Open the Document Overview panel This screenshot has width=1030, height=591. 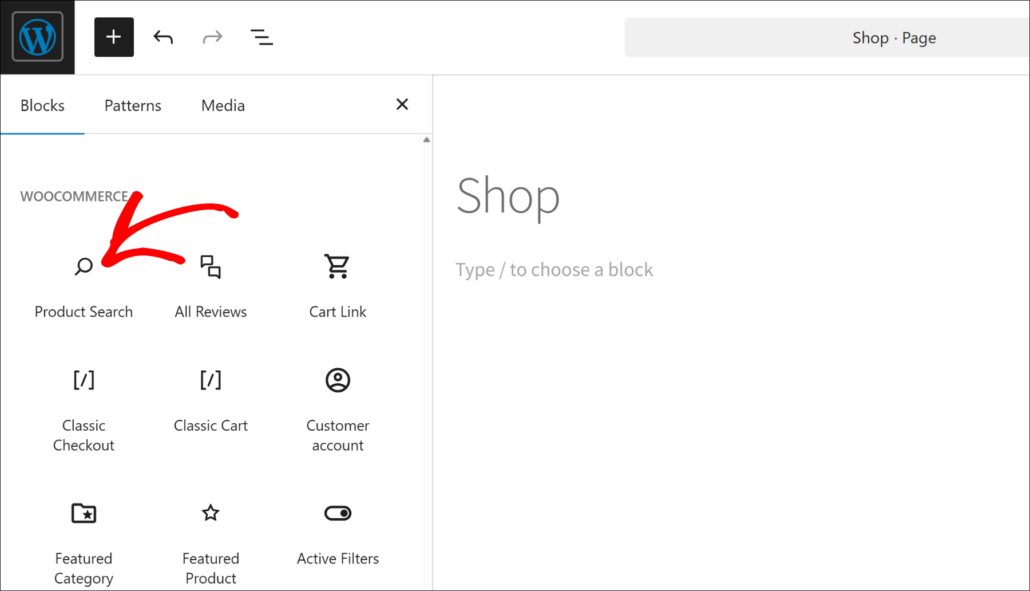(261, 37)
